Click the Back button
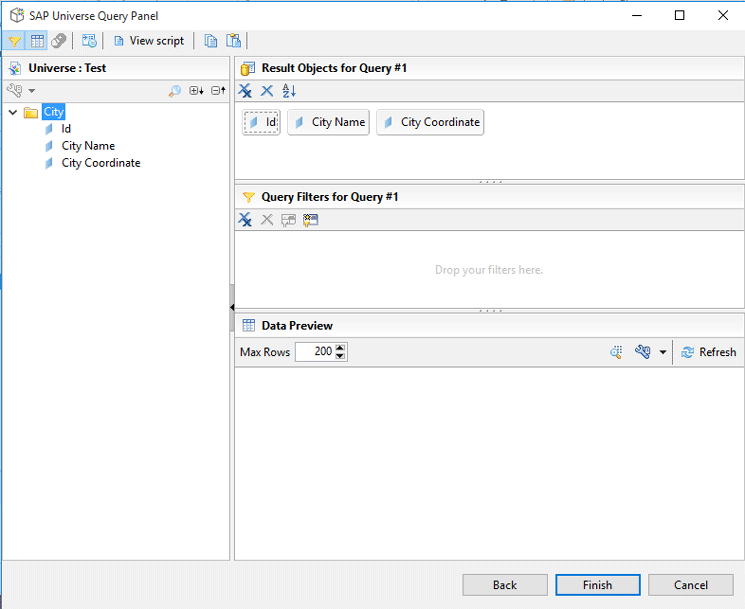Image resolution: width=745 pixels, height=609 pixels. tap(505, 585)
